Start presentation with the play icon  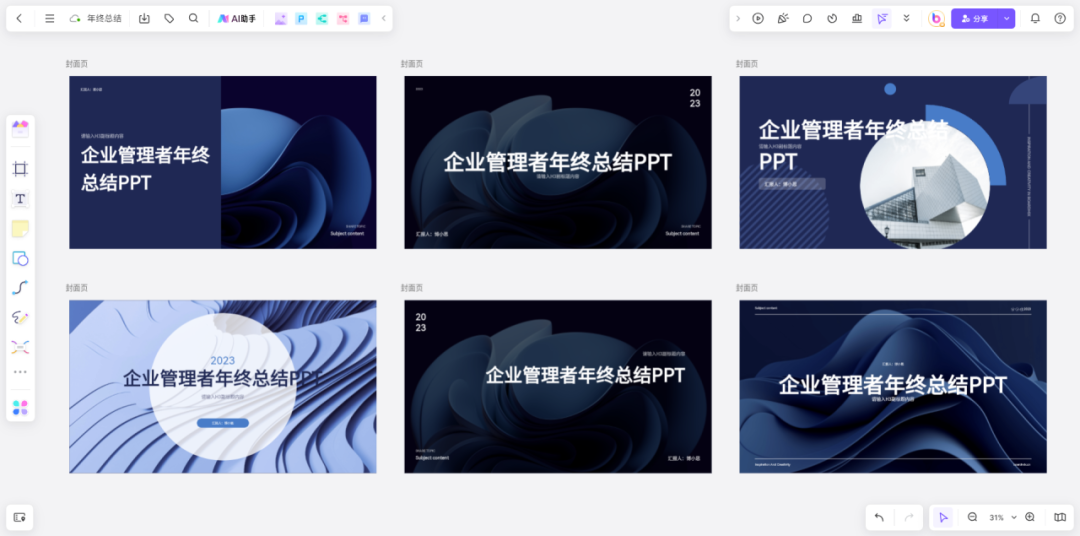coord(758,18)
